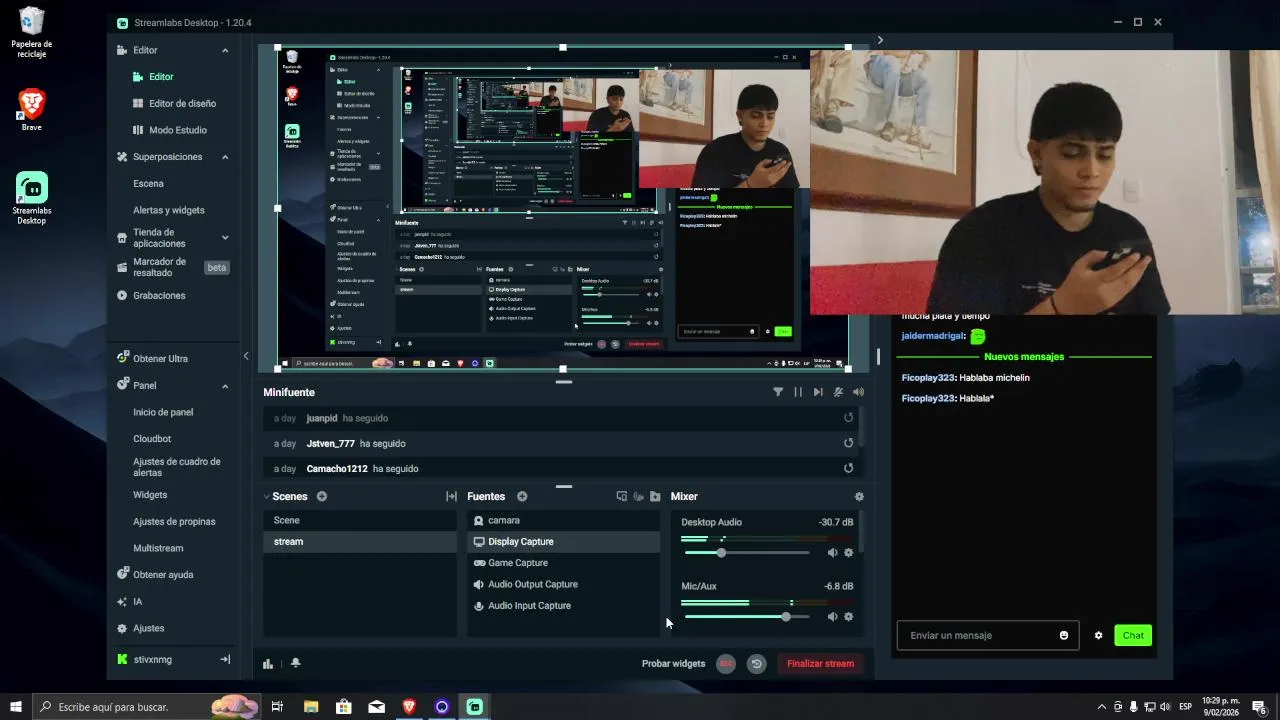Viewport: 1280px width, 720px height.
Task: Select the Game Capture source
Action: tap(563, 563)
